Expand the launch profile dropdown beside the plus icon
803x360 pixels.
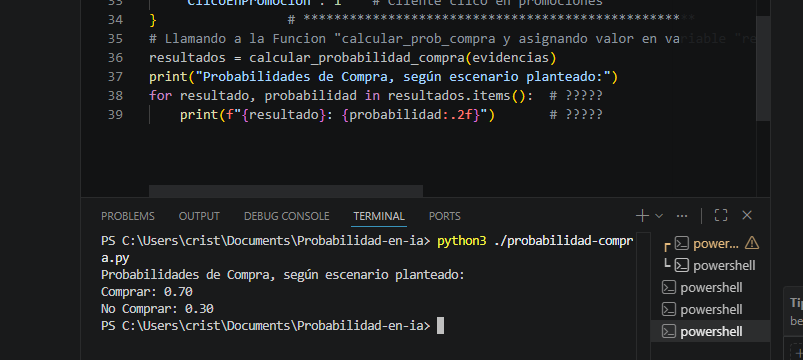[659, 216]
